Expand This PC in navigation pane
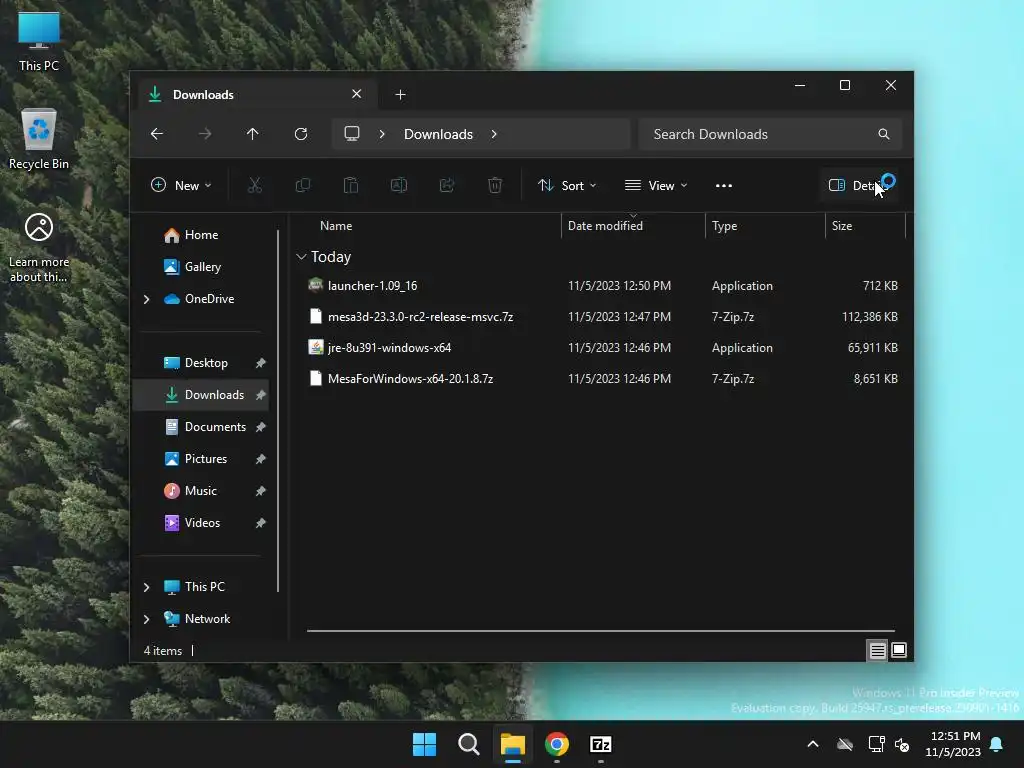This screenshot has width=1024, height=768. (x=146, y=587)
